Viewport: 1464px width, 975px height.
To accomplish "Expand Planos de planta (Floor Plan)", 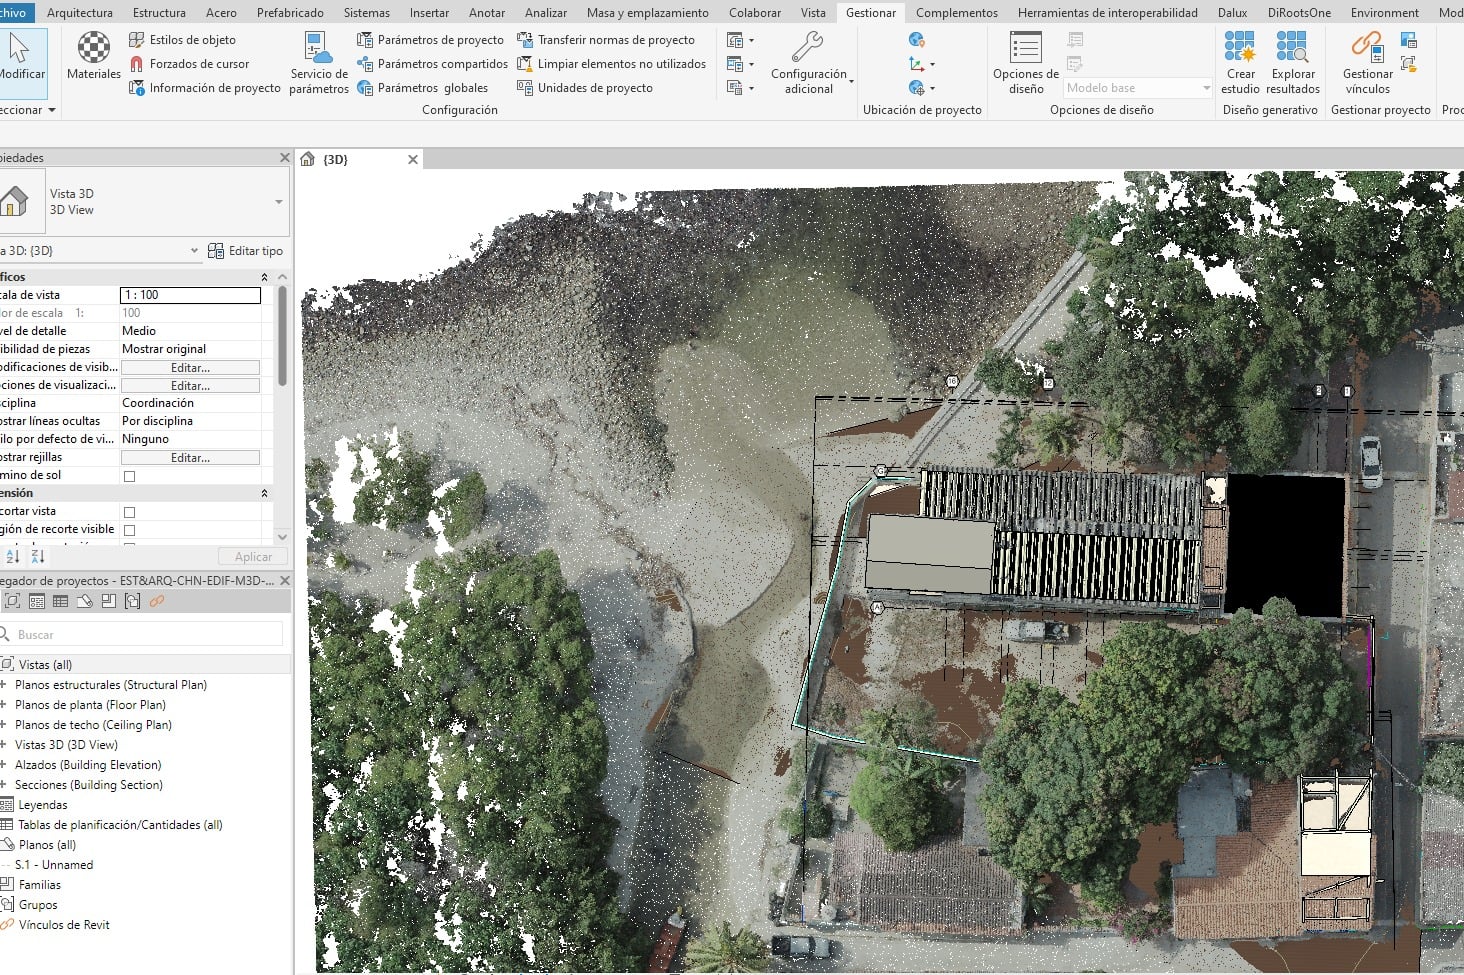I will (x=4, y=705).
